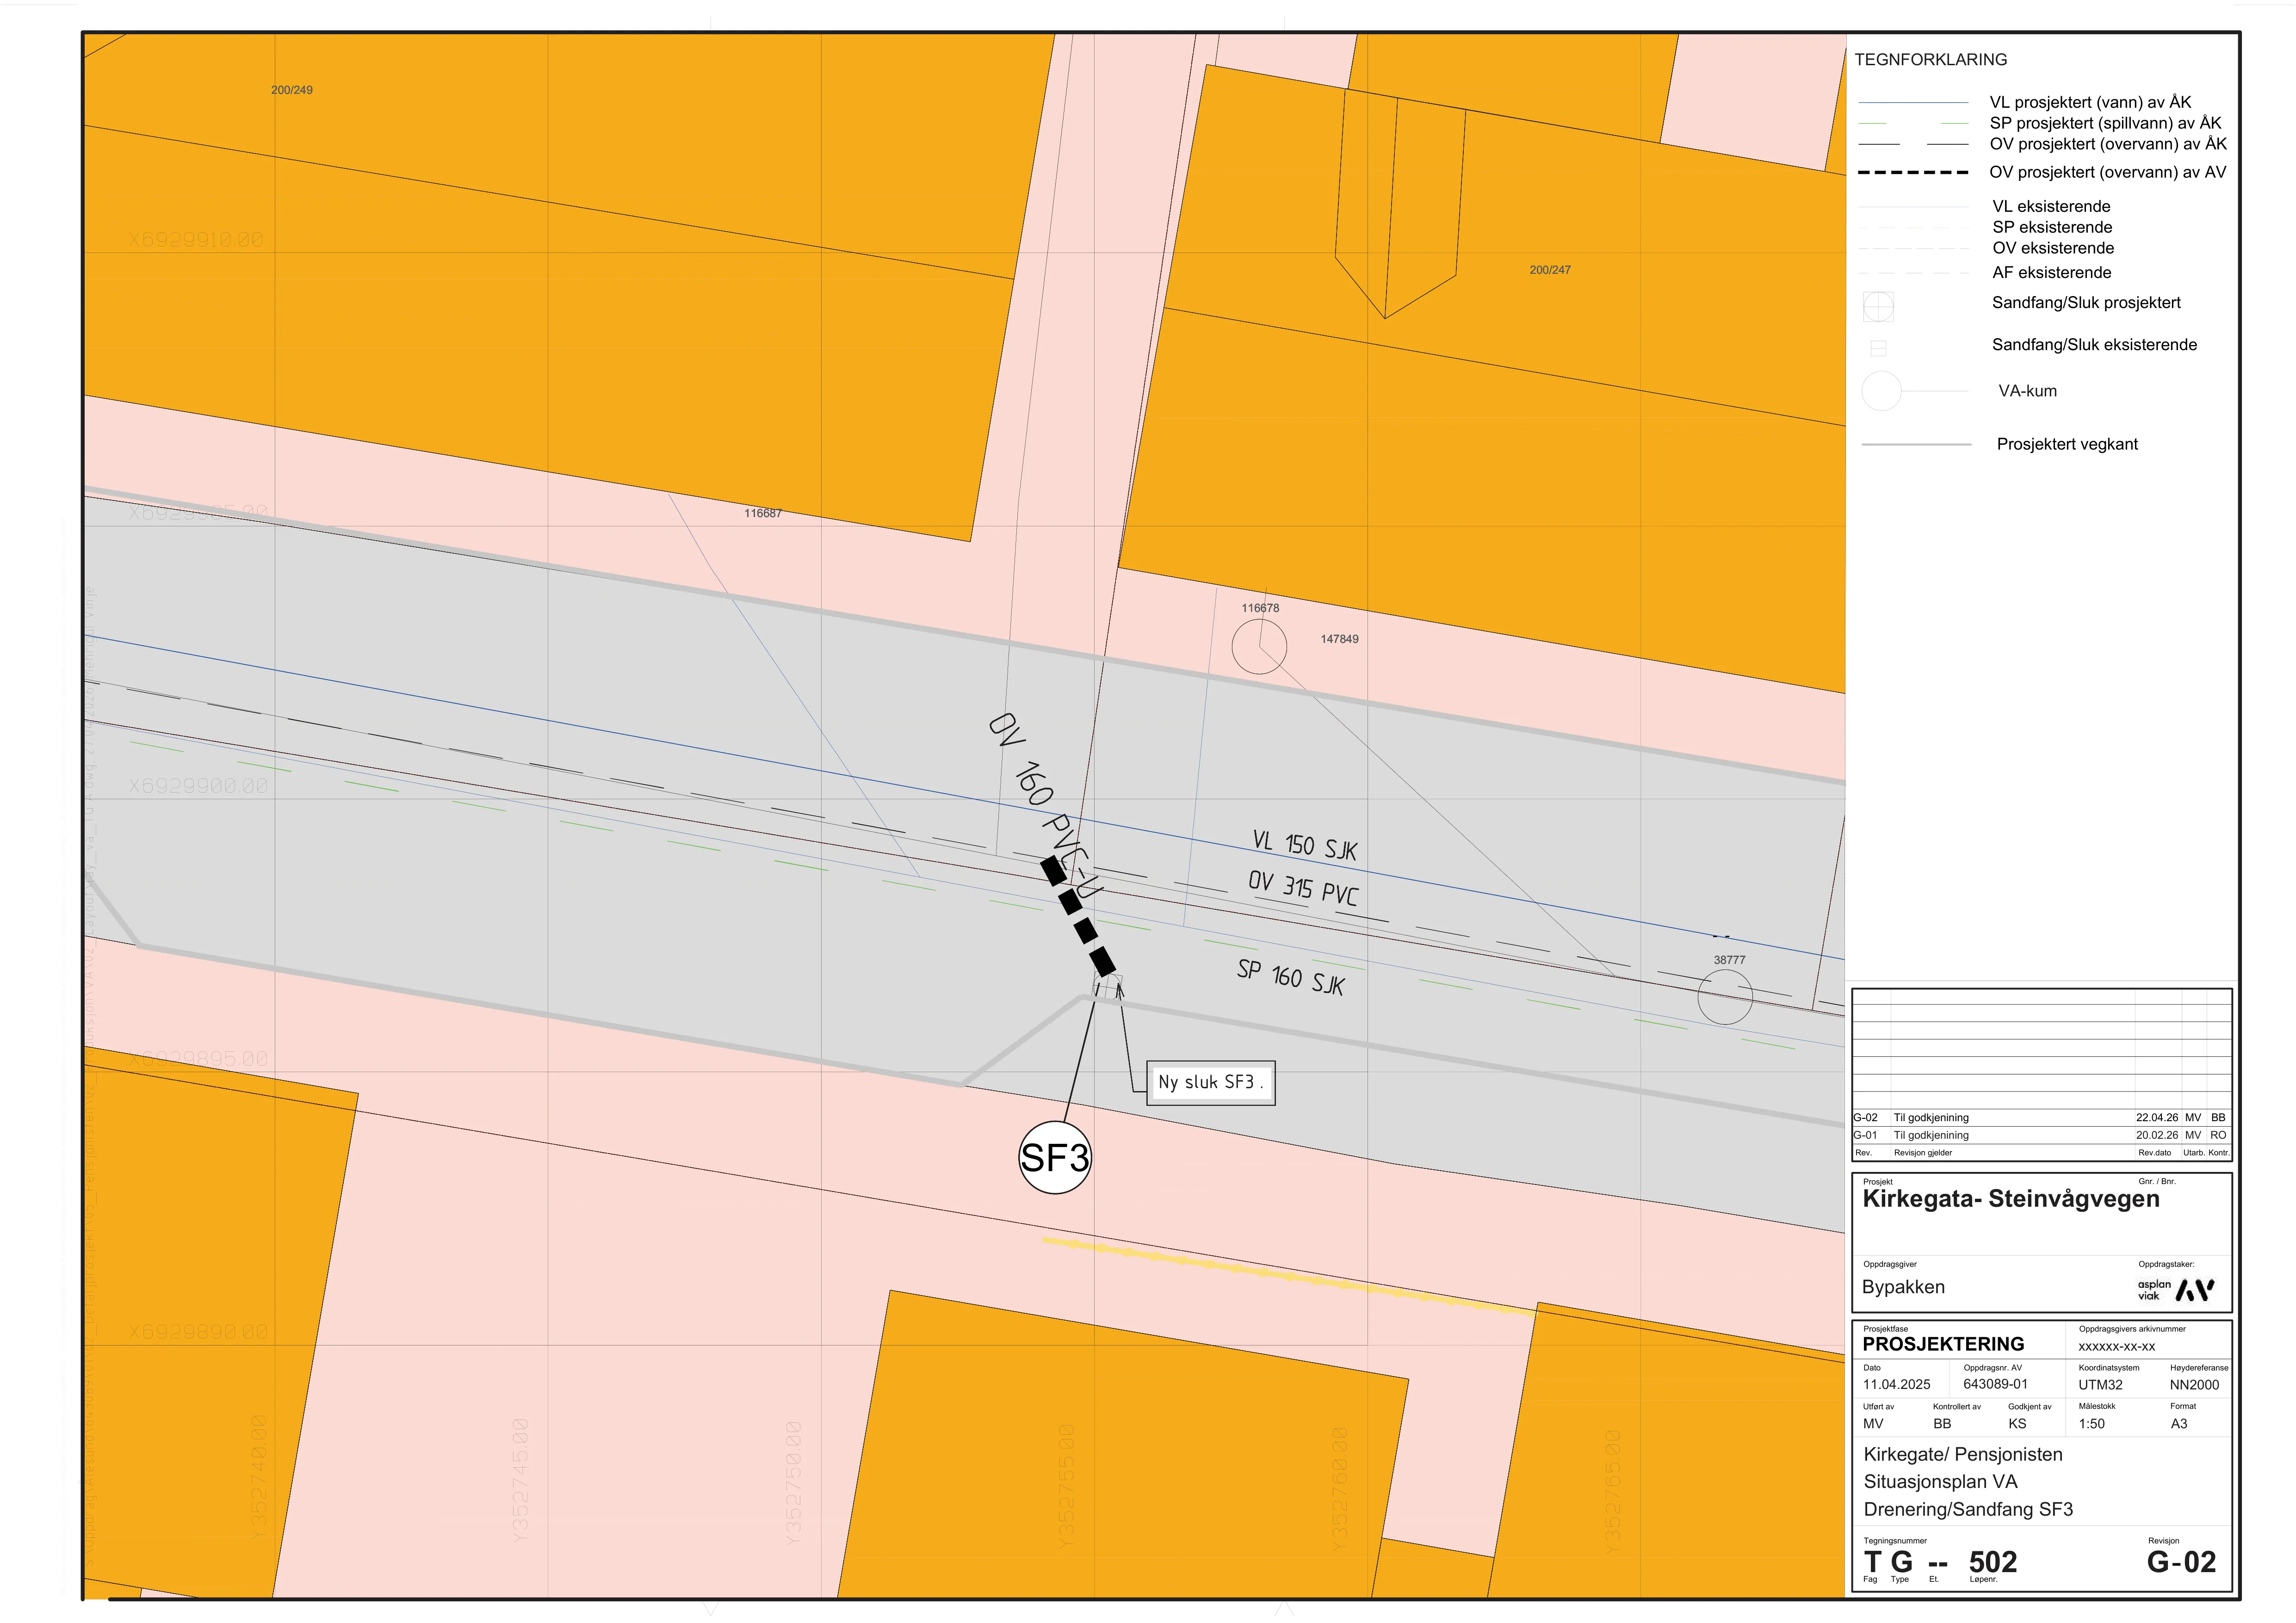Click the format value 'A3'
The width and height of the screenshot is (2296, 1623).
coord(2179,1424)
